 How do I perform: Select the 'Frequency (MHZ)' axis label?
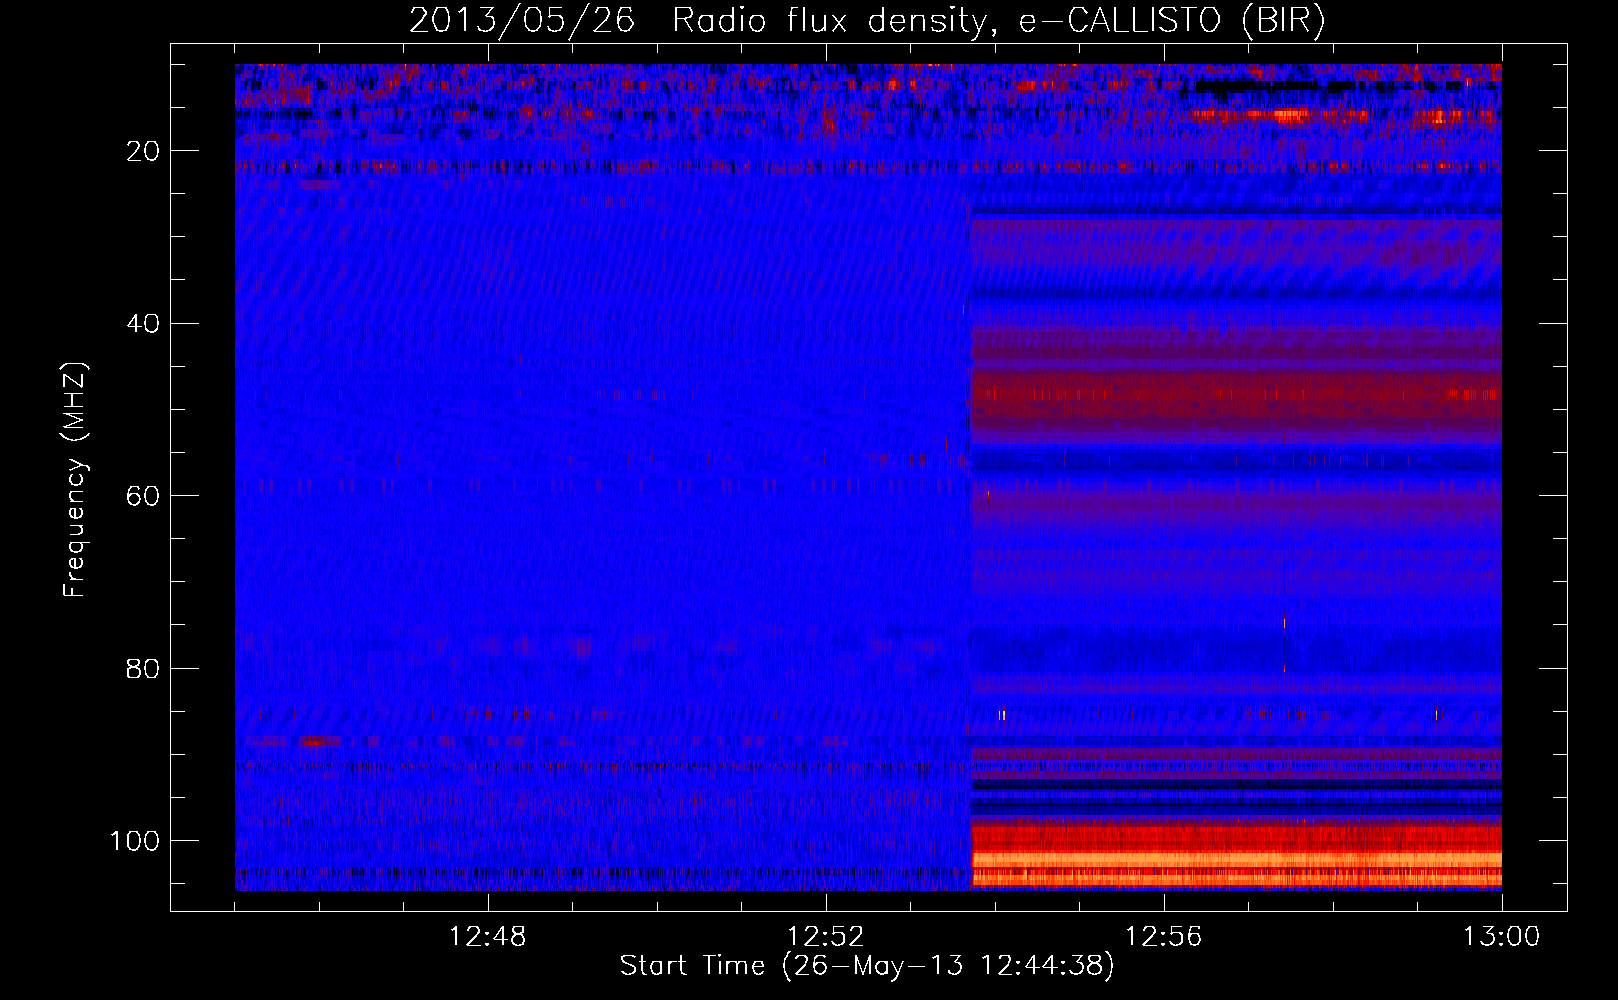click(75, 479)
